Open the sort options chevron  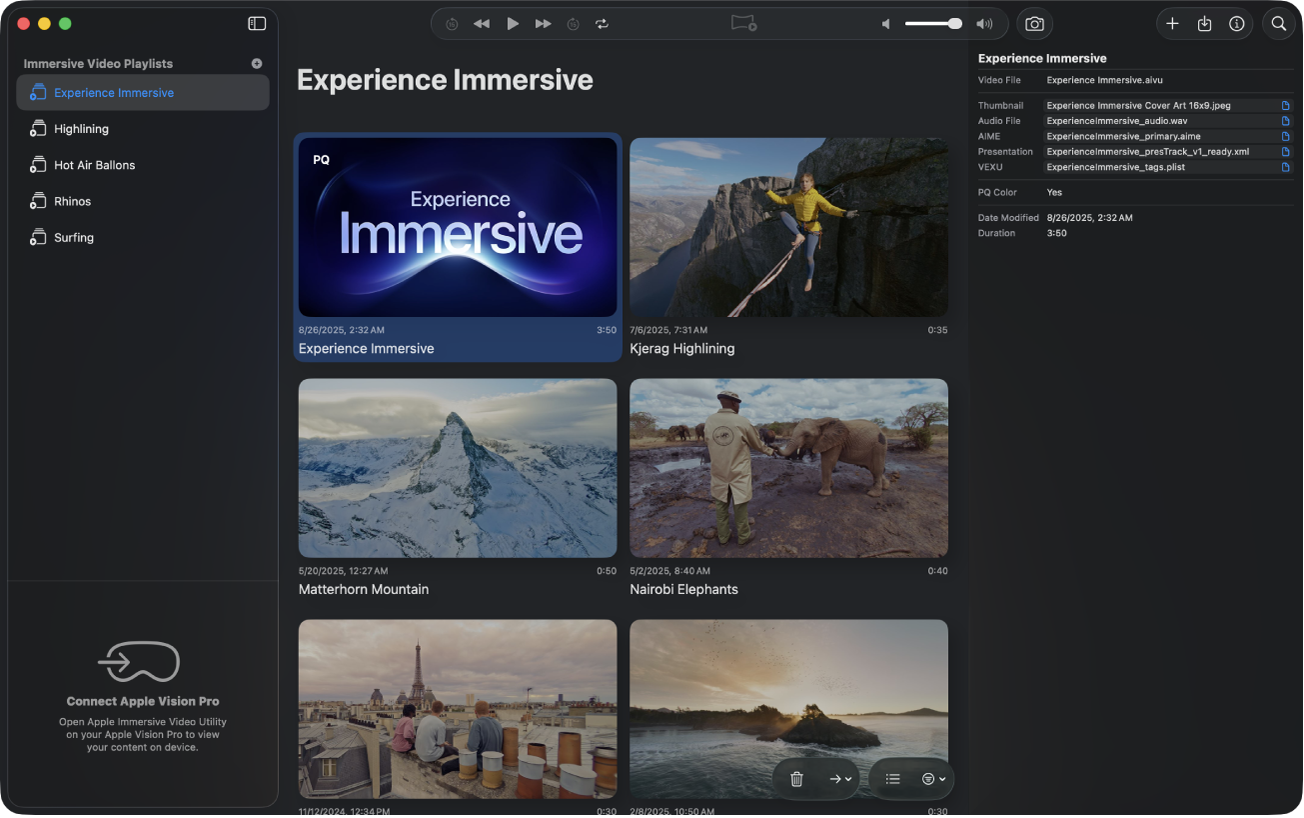coord(940,779)
